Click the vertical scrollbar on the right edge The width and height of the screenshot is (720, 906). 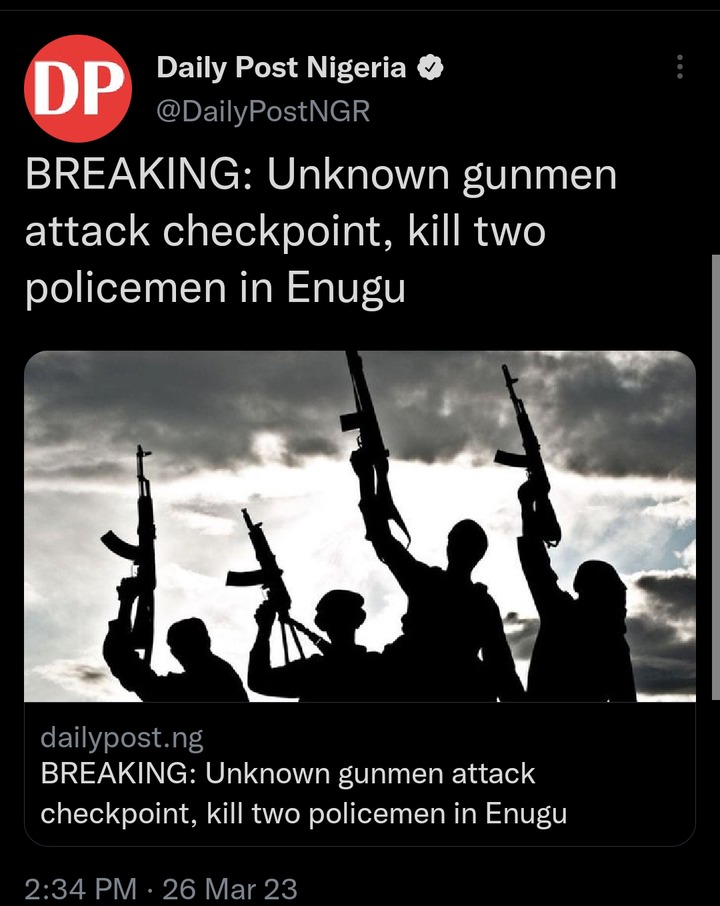coord(716,477)
